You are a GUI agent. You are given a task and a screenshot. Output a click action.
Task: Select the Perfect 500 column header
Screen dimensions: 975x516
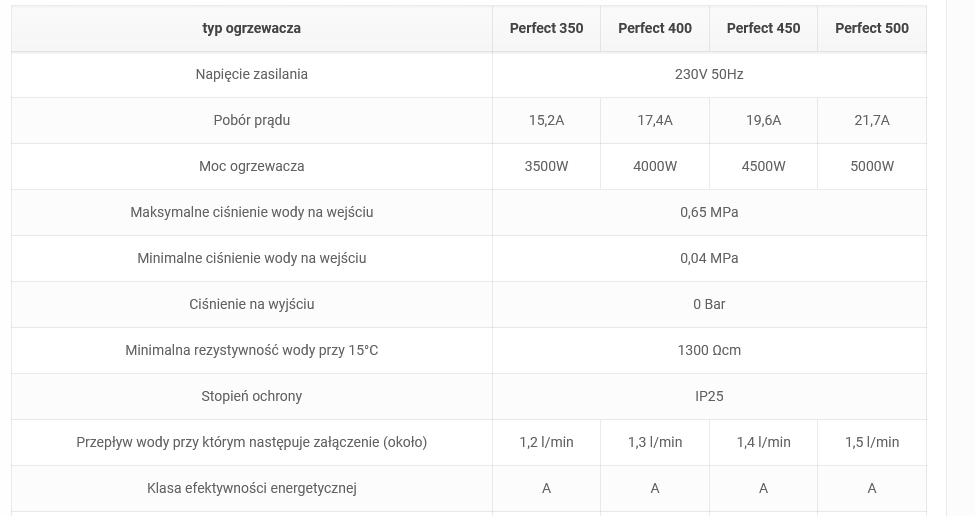pos(872,29)
